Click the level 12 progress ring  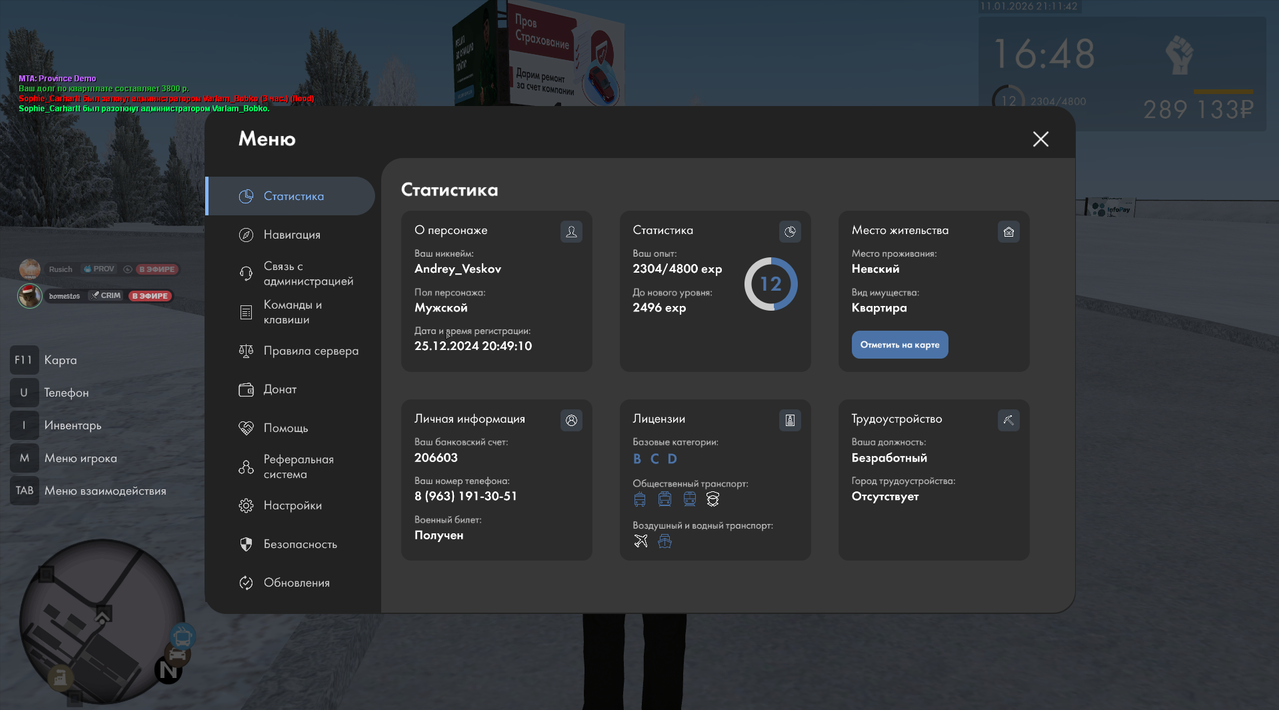[x=770, y=284]
